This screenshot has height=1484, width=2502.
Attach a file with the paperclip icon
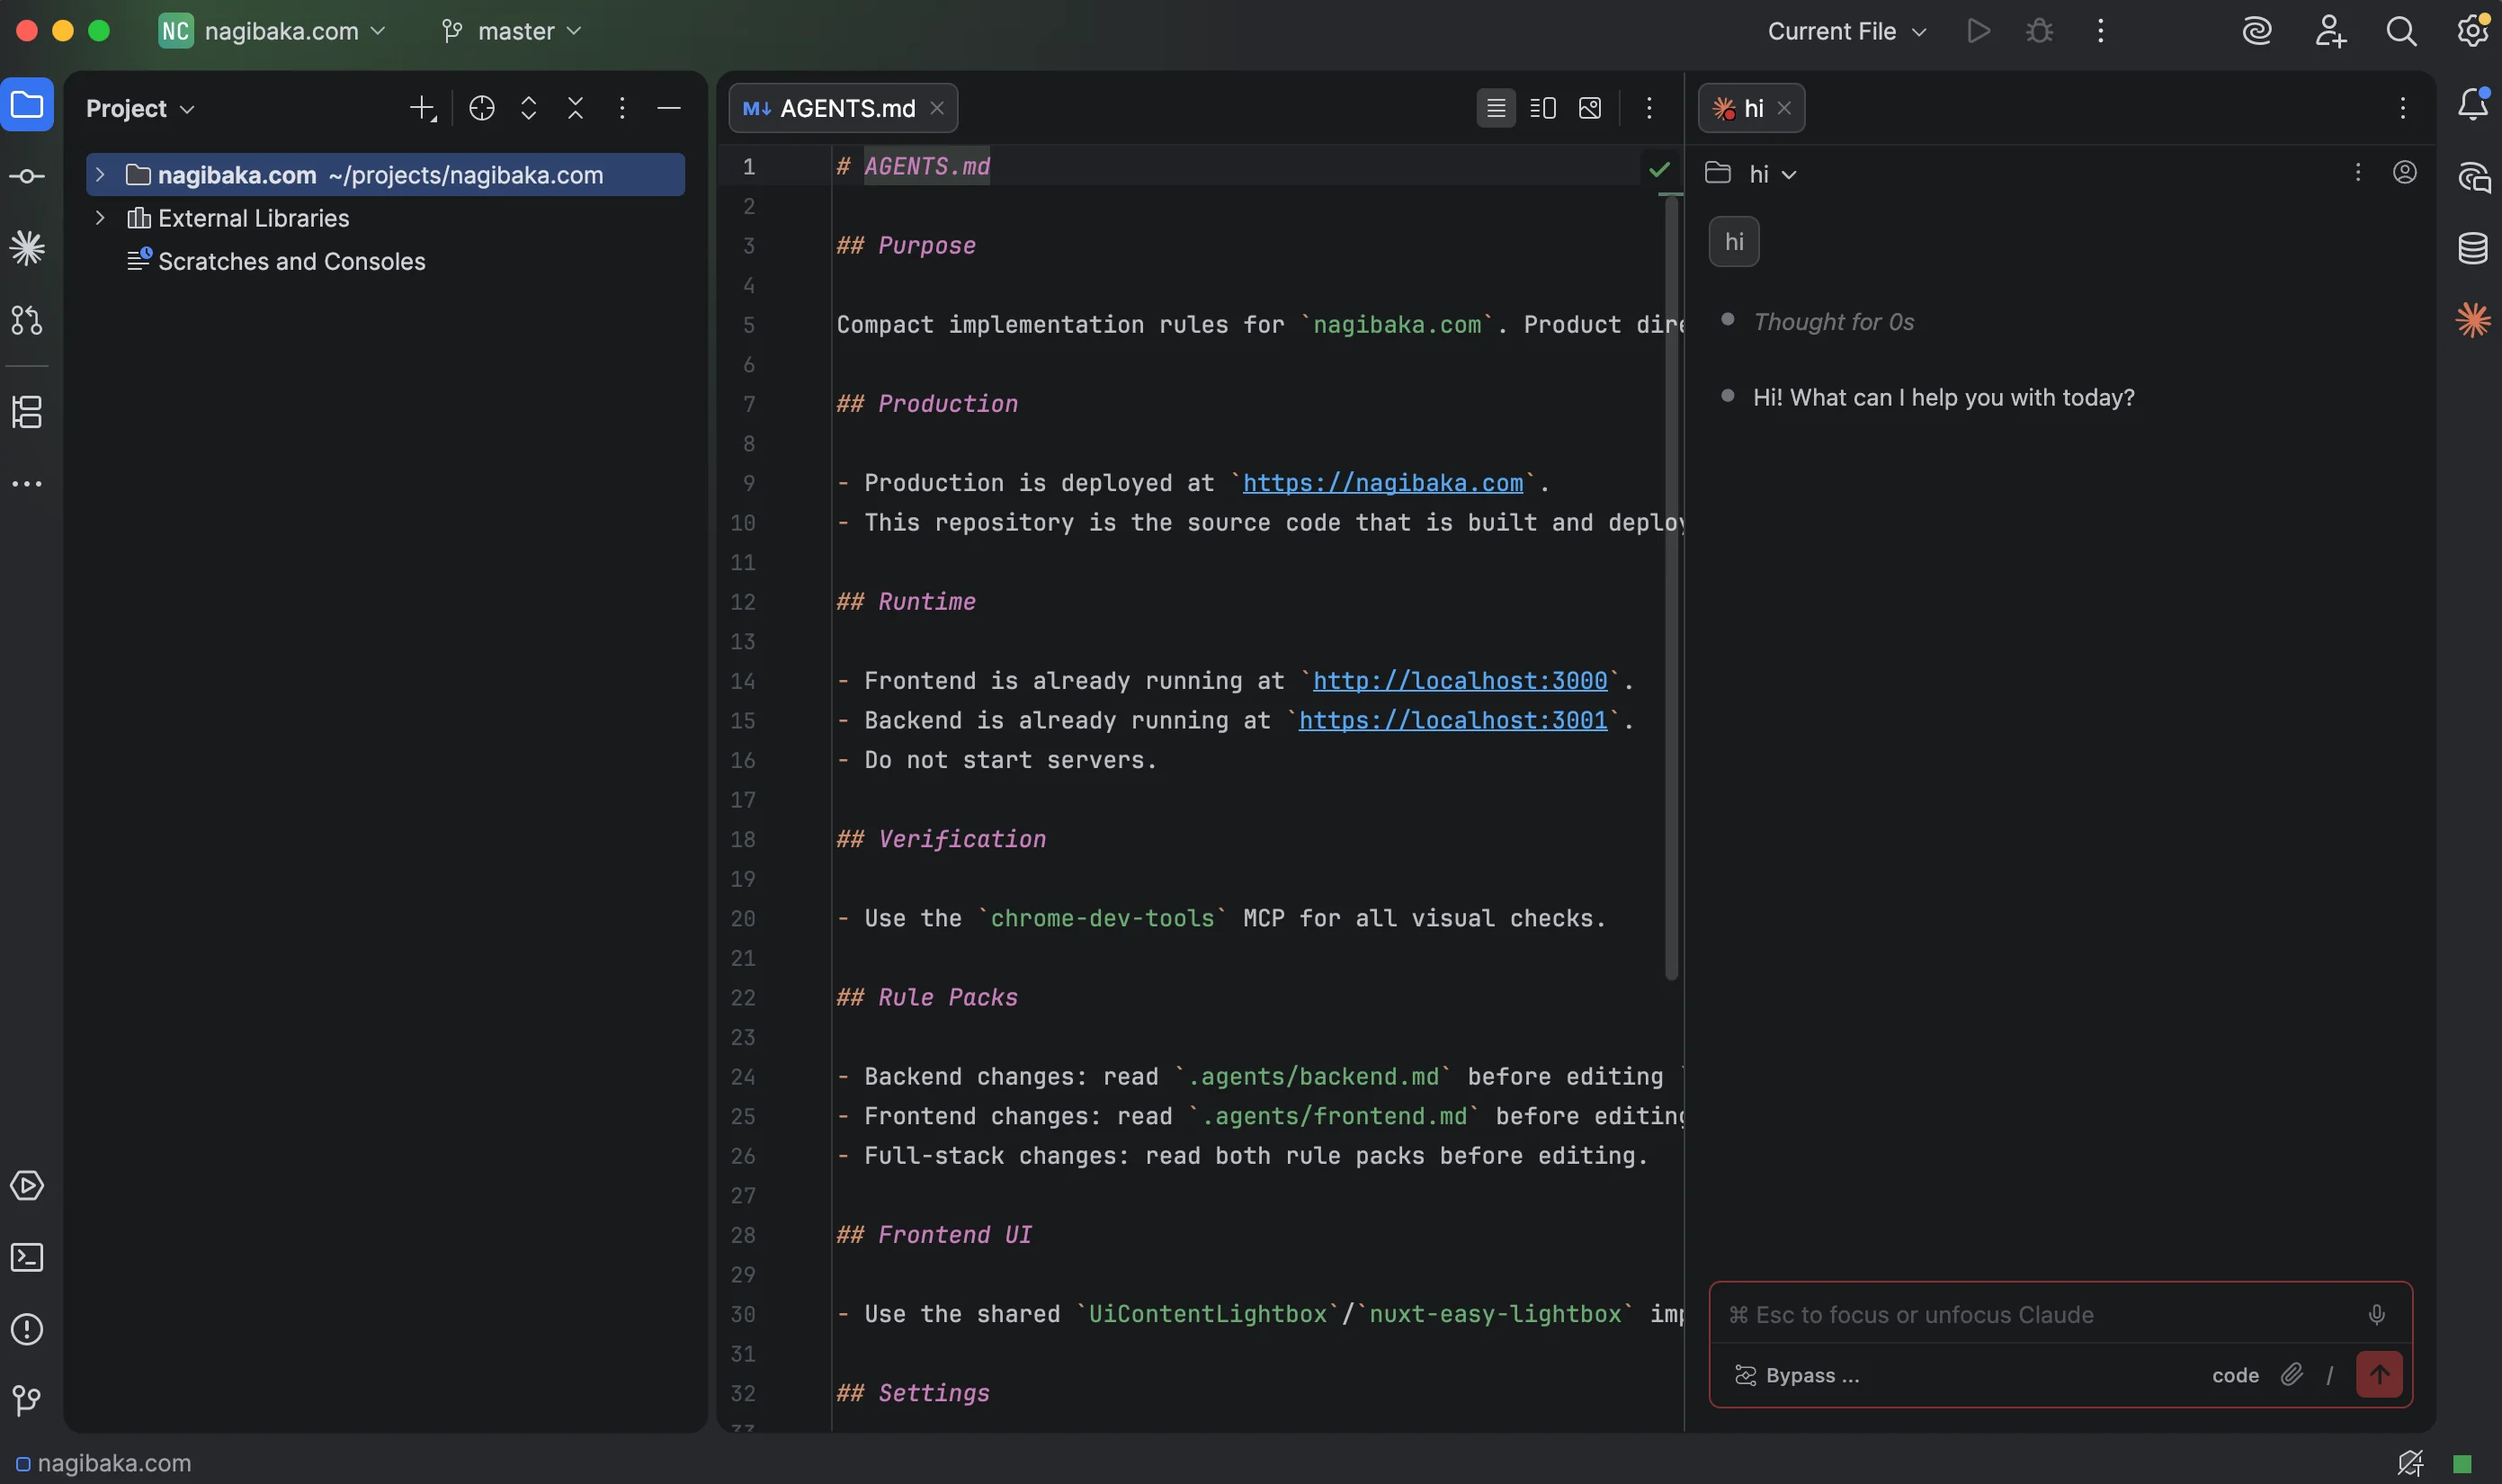(2291, 1375)
